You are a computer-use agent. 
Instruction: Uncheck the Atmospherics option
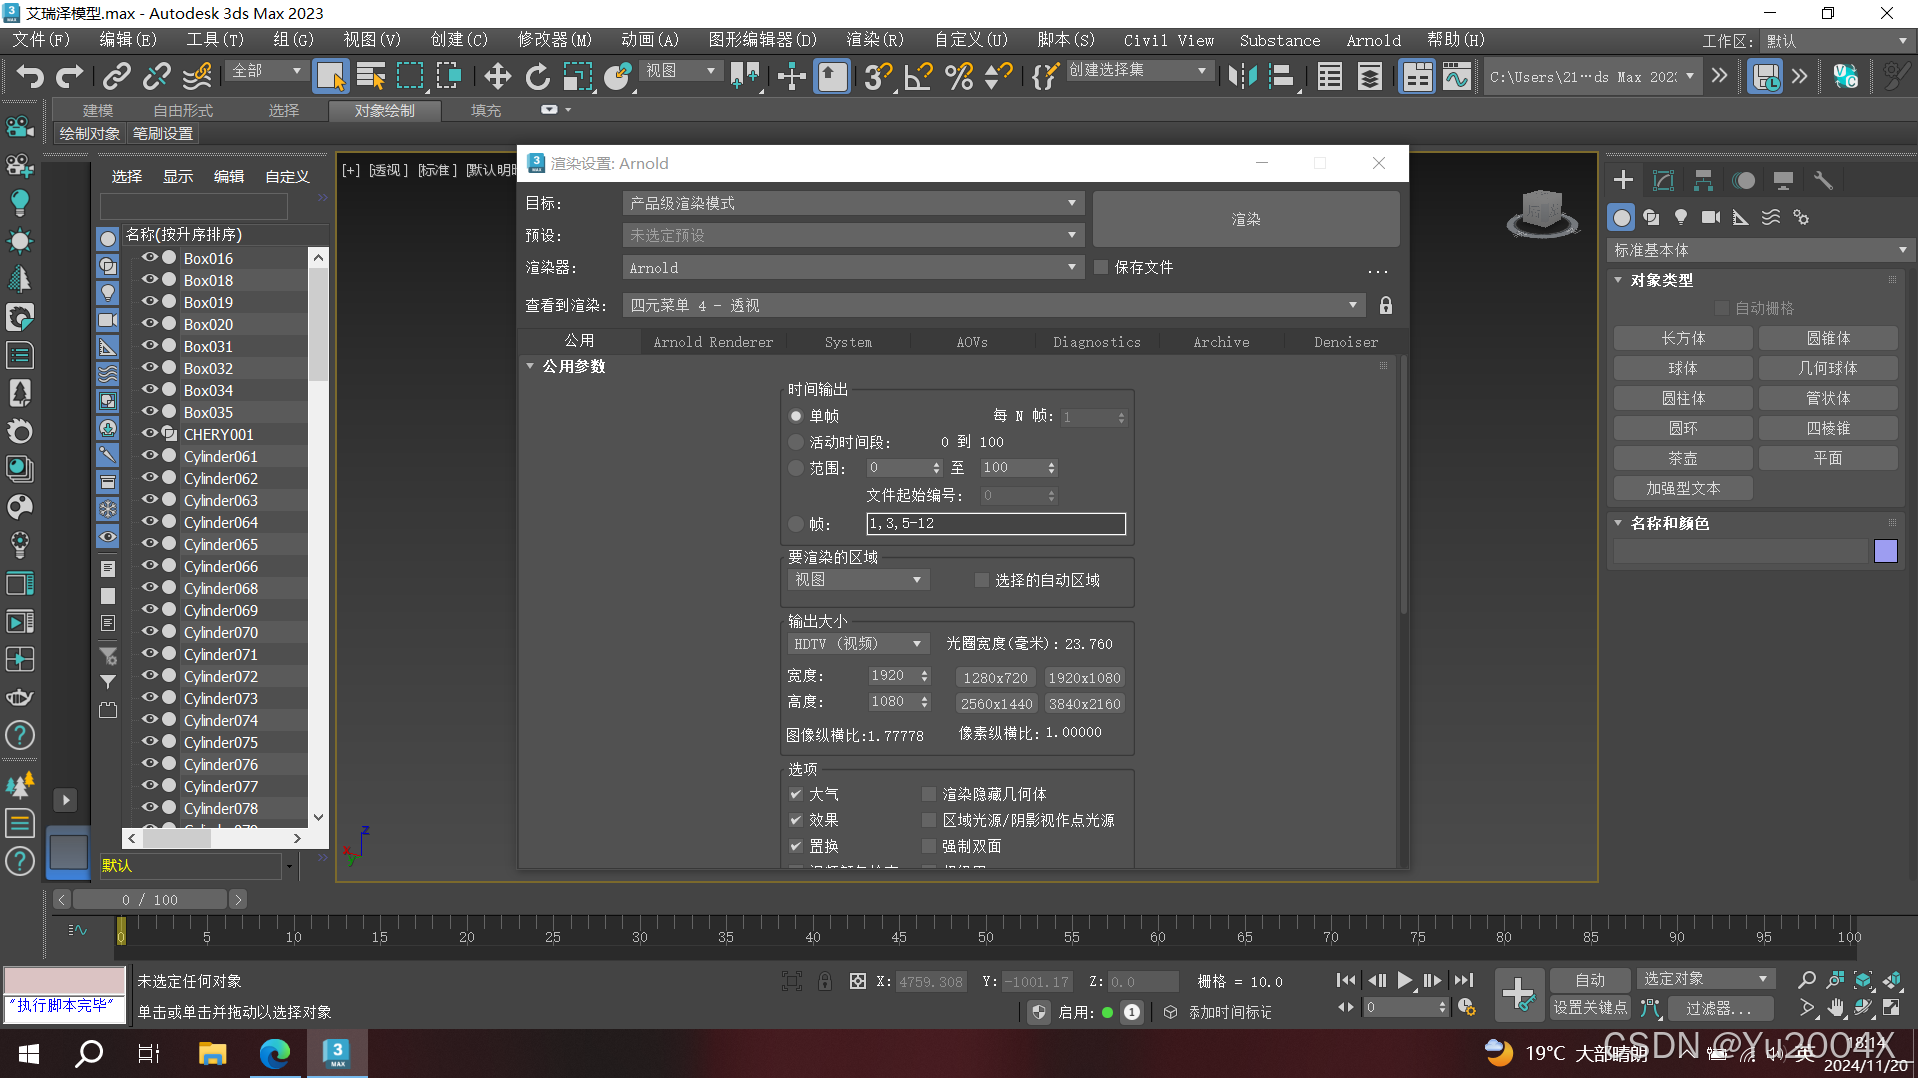click(796, 794)
